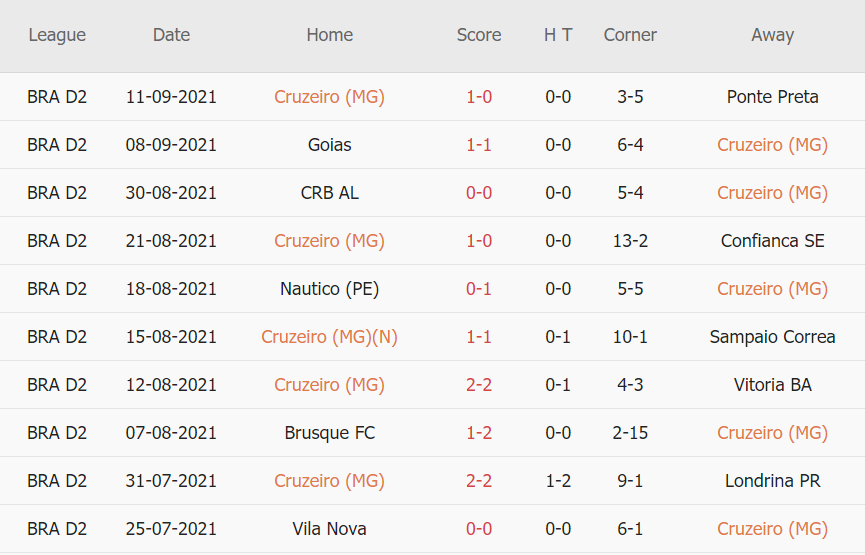The image size is (865, 555).
Task: Click the 1-0 score on 11-09-2021
Action: 479,97
